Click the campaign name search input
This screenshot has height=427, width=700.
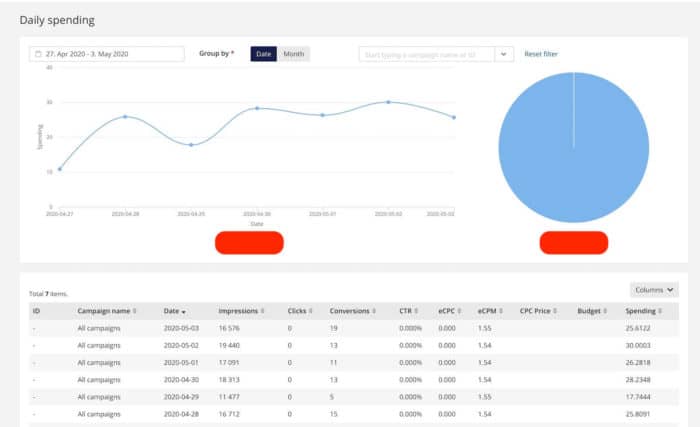pos(426,54)
